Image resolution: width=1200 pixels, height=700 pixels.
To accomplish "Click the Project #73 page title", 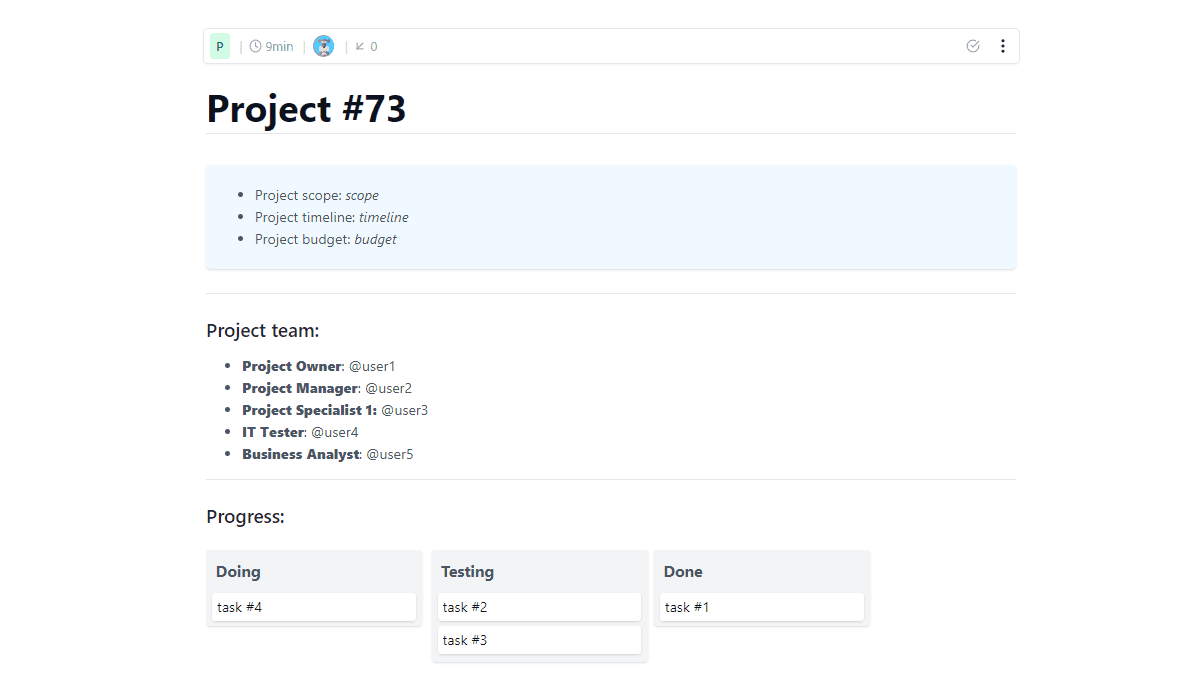I will [306, 109].
